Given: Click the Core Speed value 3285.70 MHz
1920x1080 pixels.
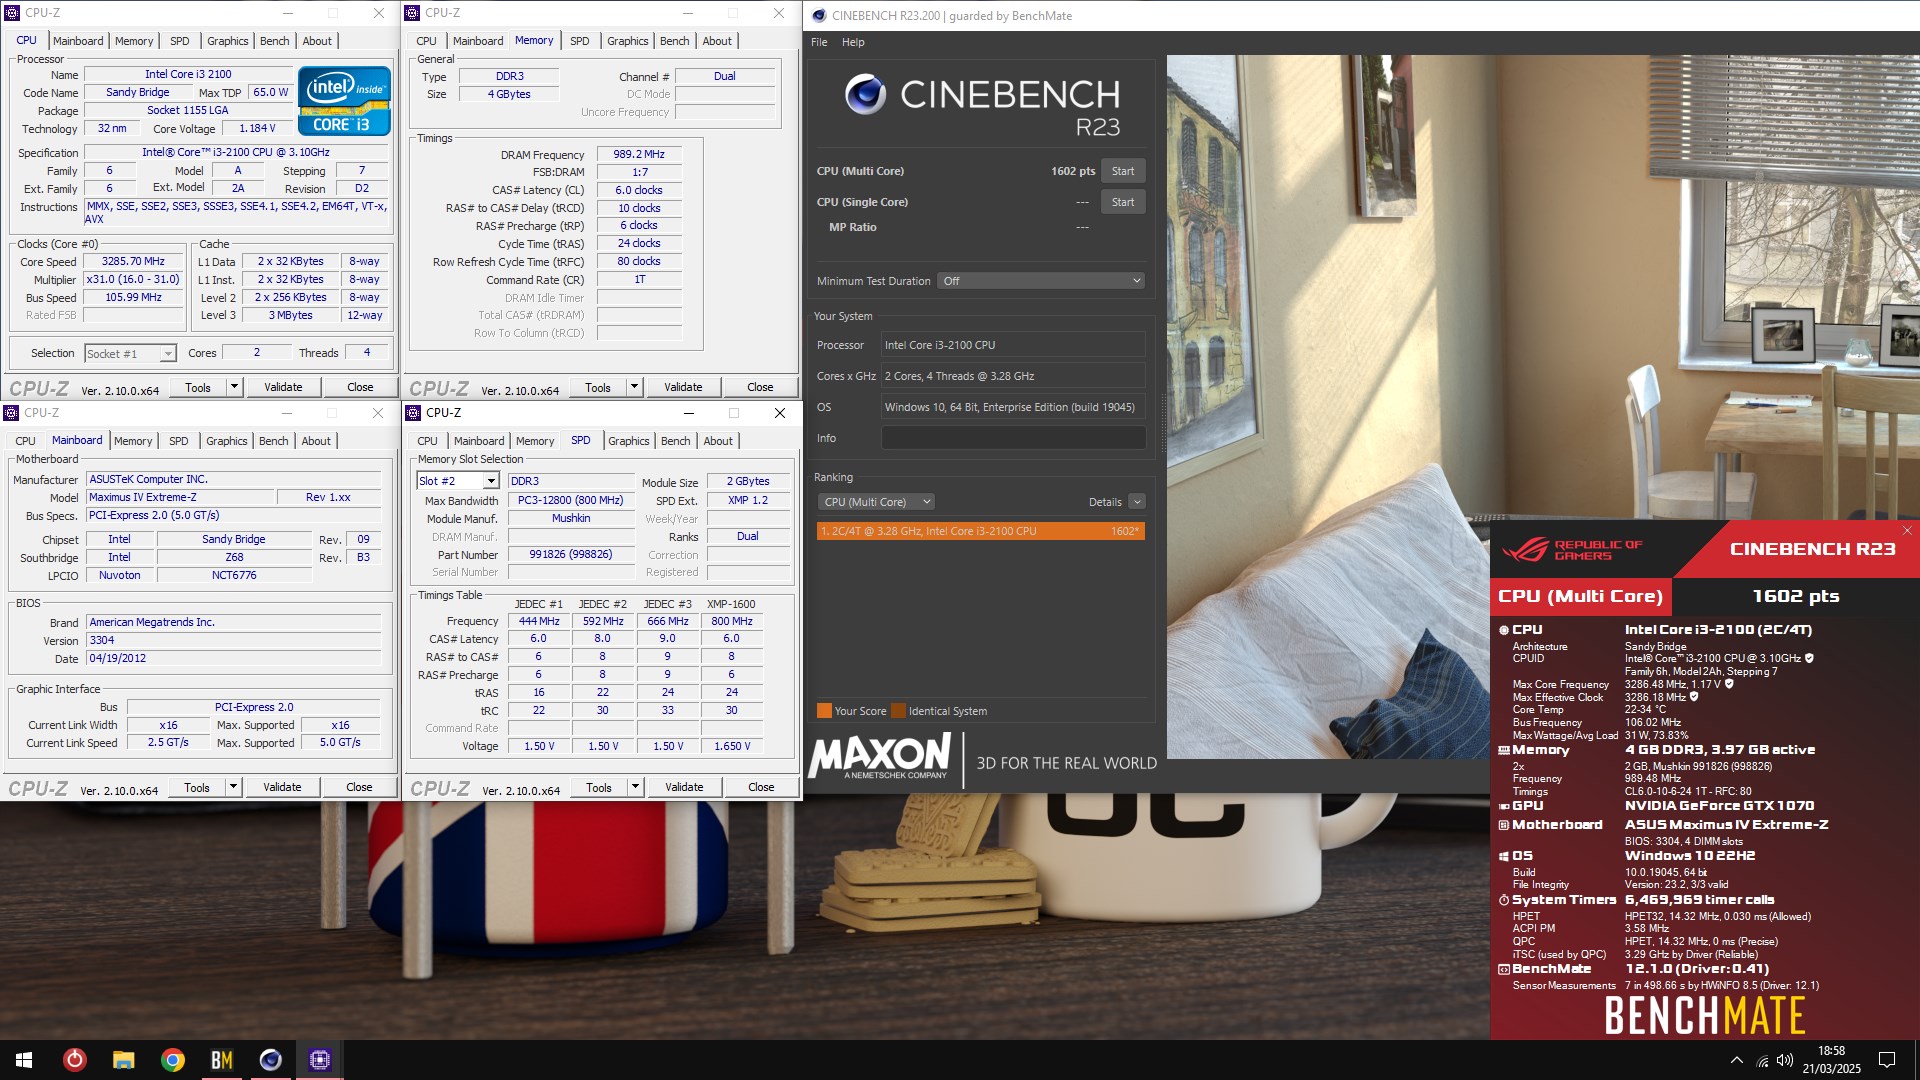Looking at the screenshot, I should (133, 261).
